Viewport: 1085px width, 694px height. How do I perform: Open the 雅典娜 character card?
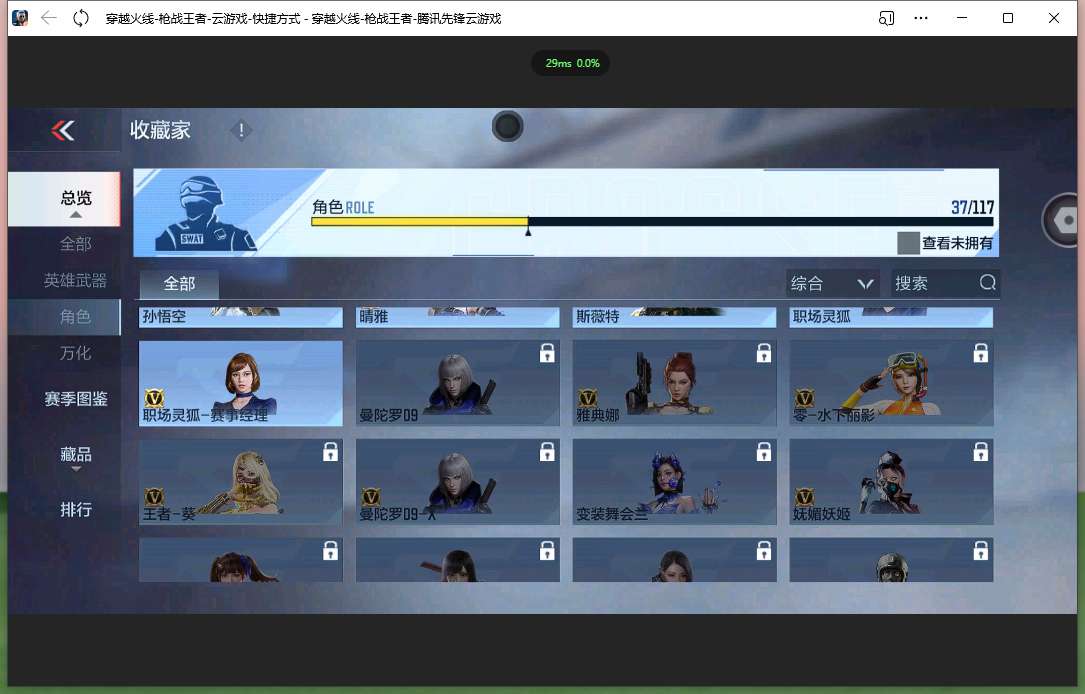pos(675,383)
